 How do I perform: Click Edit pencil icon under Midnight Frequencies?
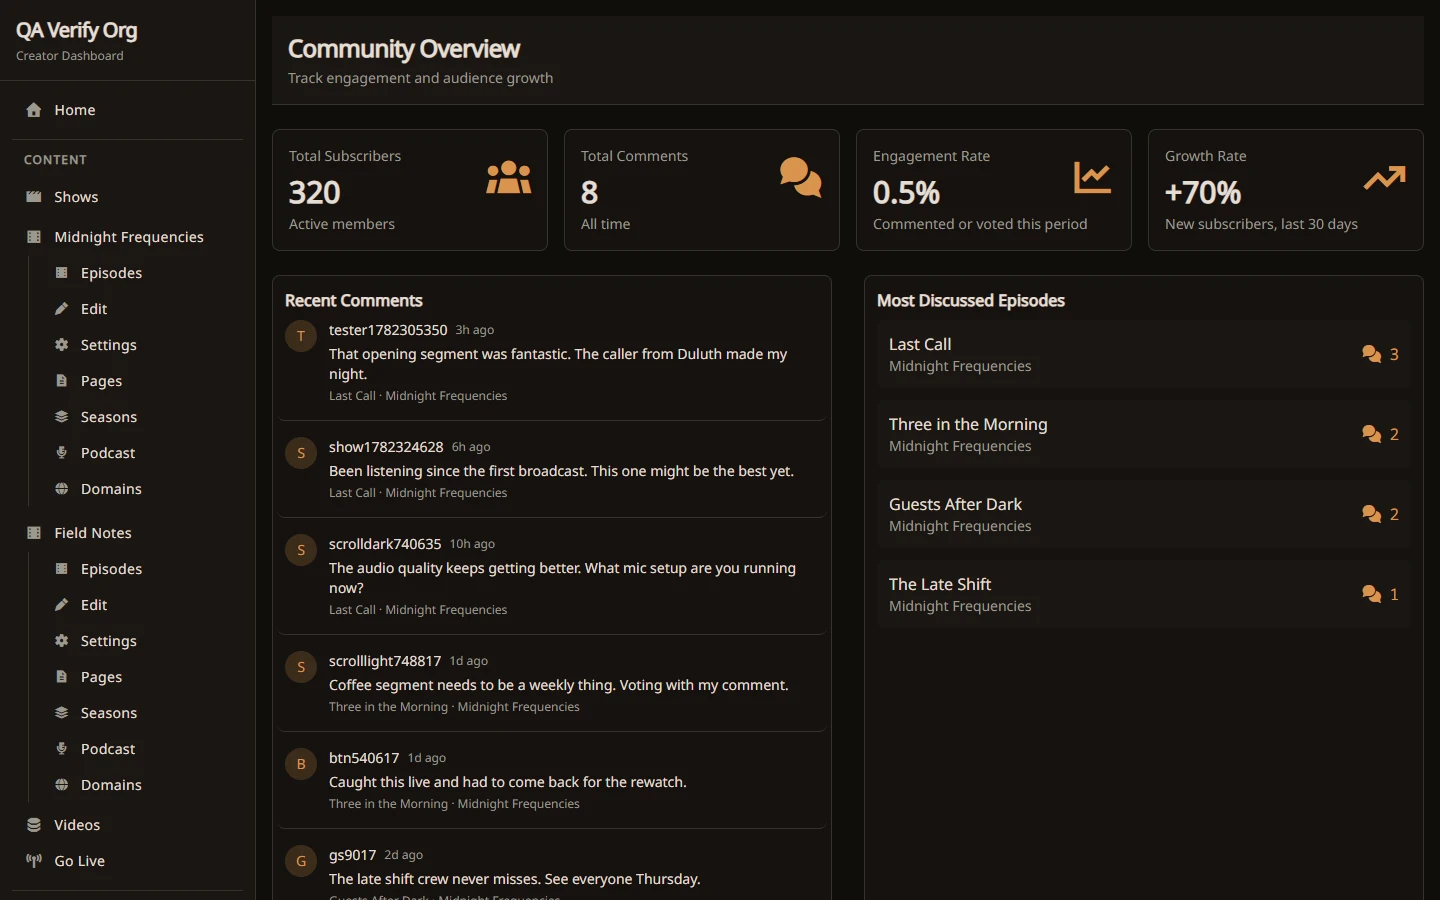[x=61, y=309]
